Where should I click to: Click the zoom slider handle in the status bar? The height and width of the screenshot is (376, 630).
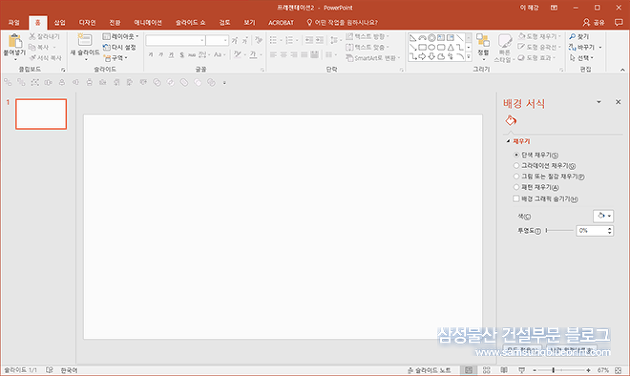[x=553, y=370]
